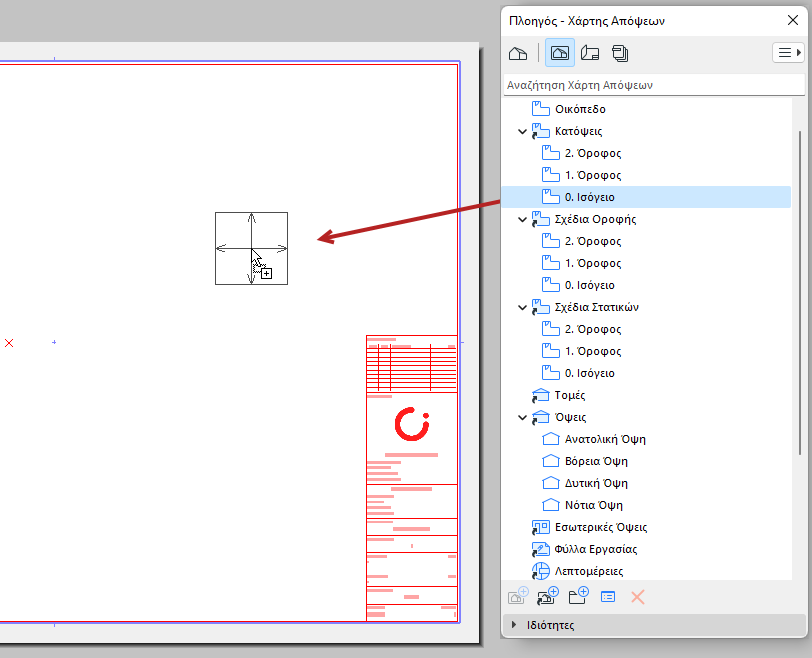Viewport: 812px width, 658px height.
Task: Select the Κατόψεις folder
Action: coord(567,131)
